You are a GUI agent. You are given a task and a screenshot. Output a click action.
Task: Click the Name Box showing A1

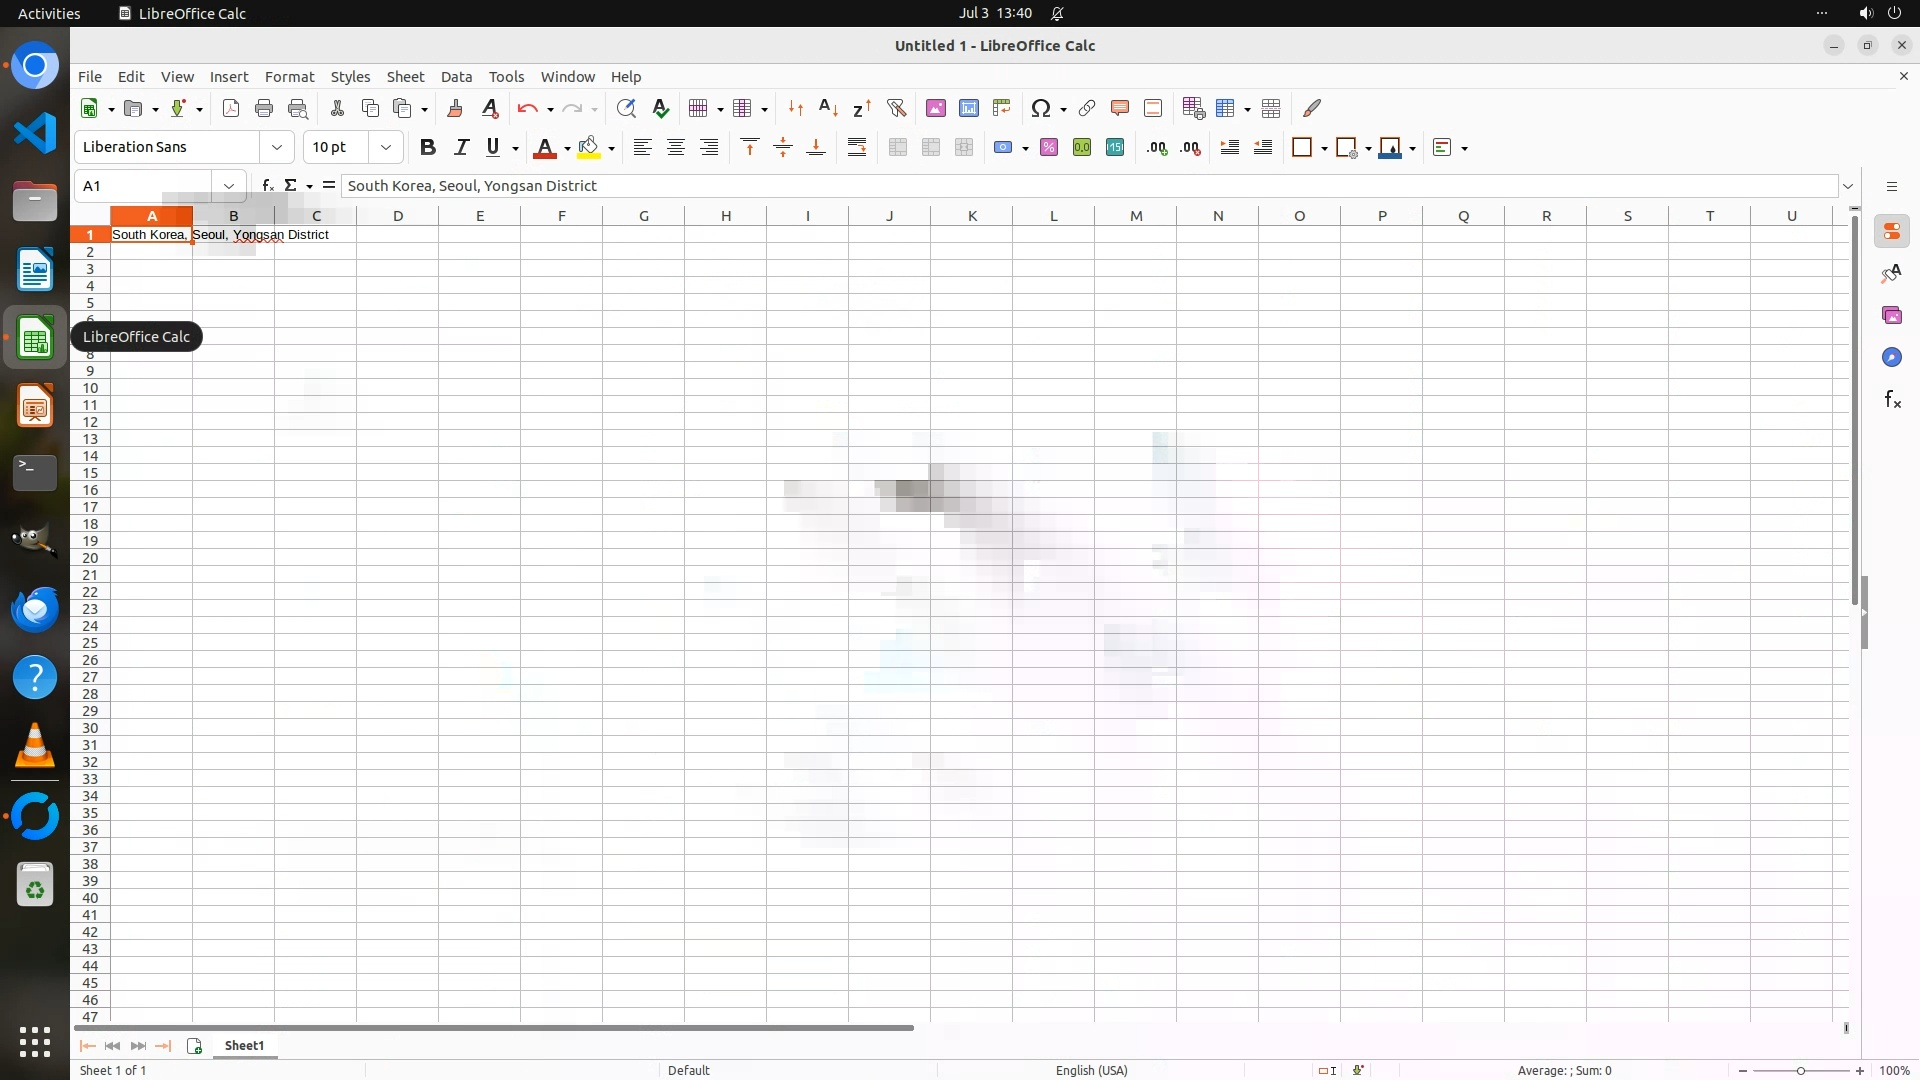coord(143,185)
